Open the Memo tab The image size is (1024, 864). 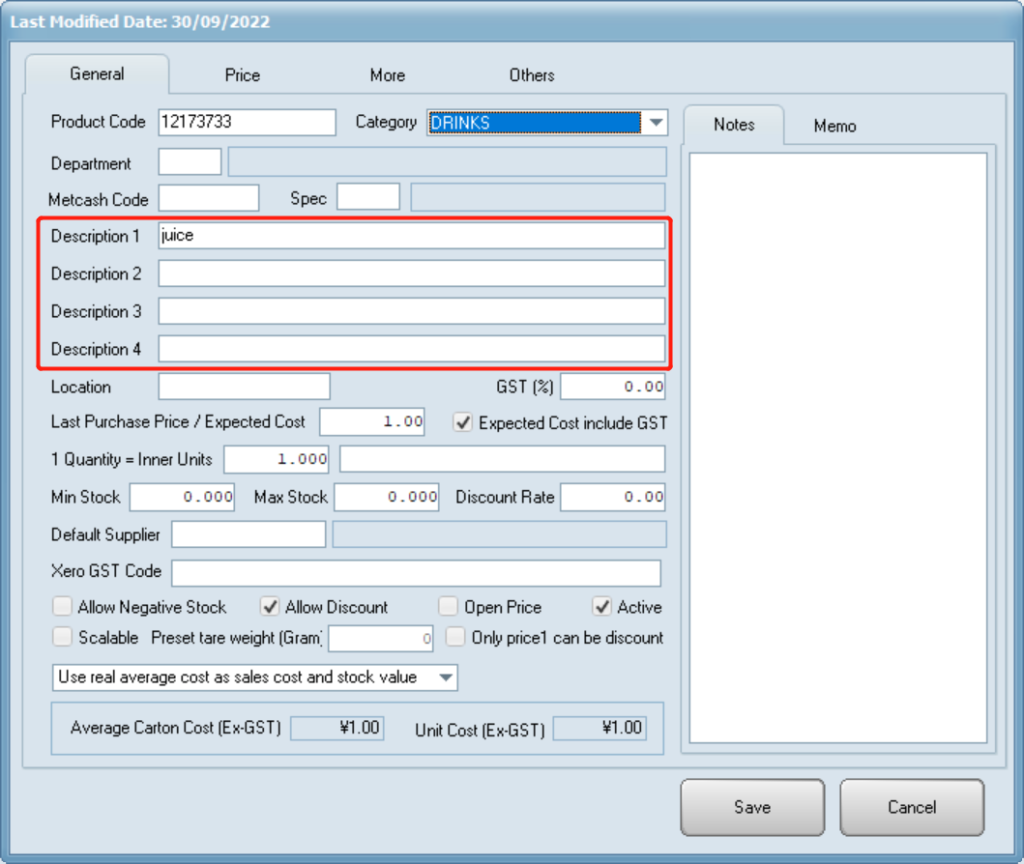(834, 125)
